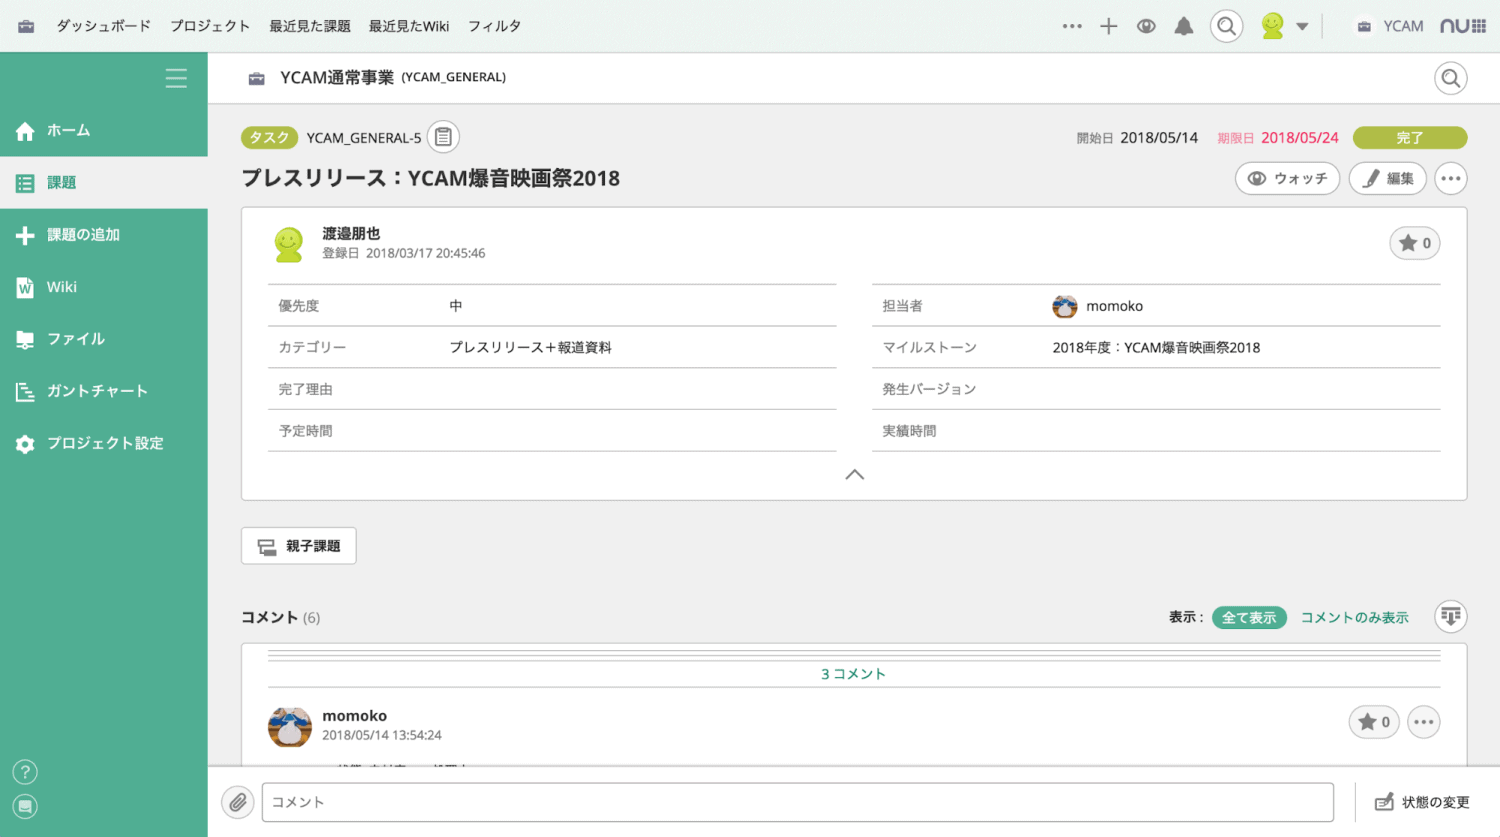
Task: Click the plus add icon in top bar
Action: tap(1109, 26)
